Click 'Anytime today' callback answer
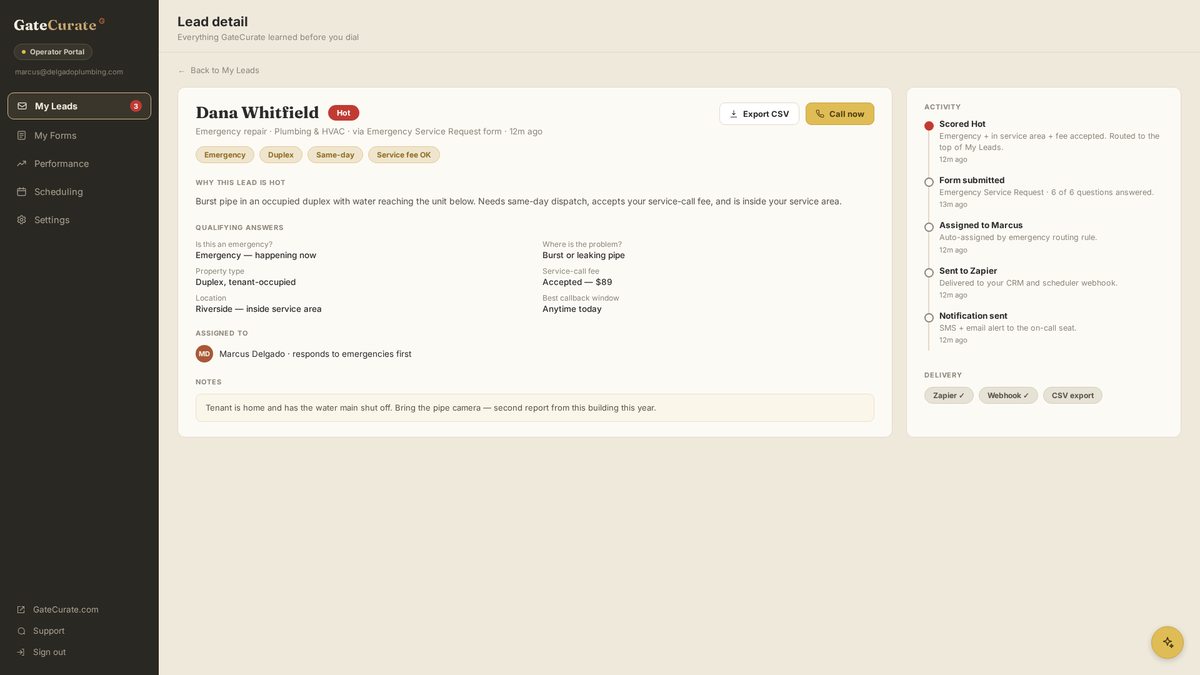The height and width of the screenshot is (675, 1200). (572, 309)
